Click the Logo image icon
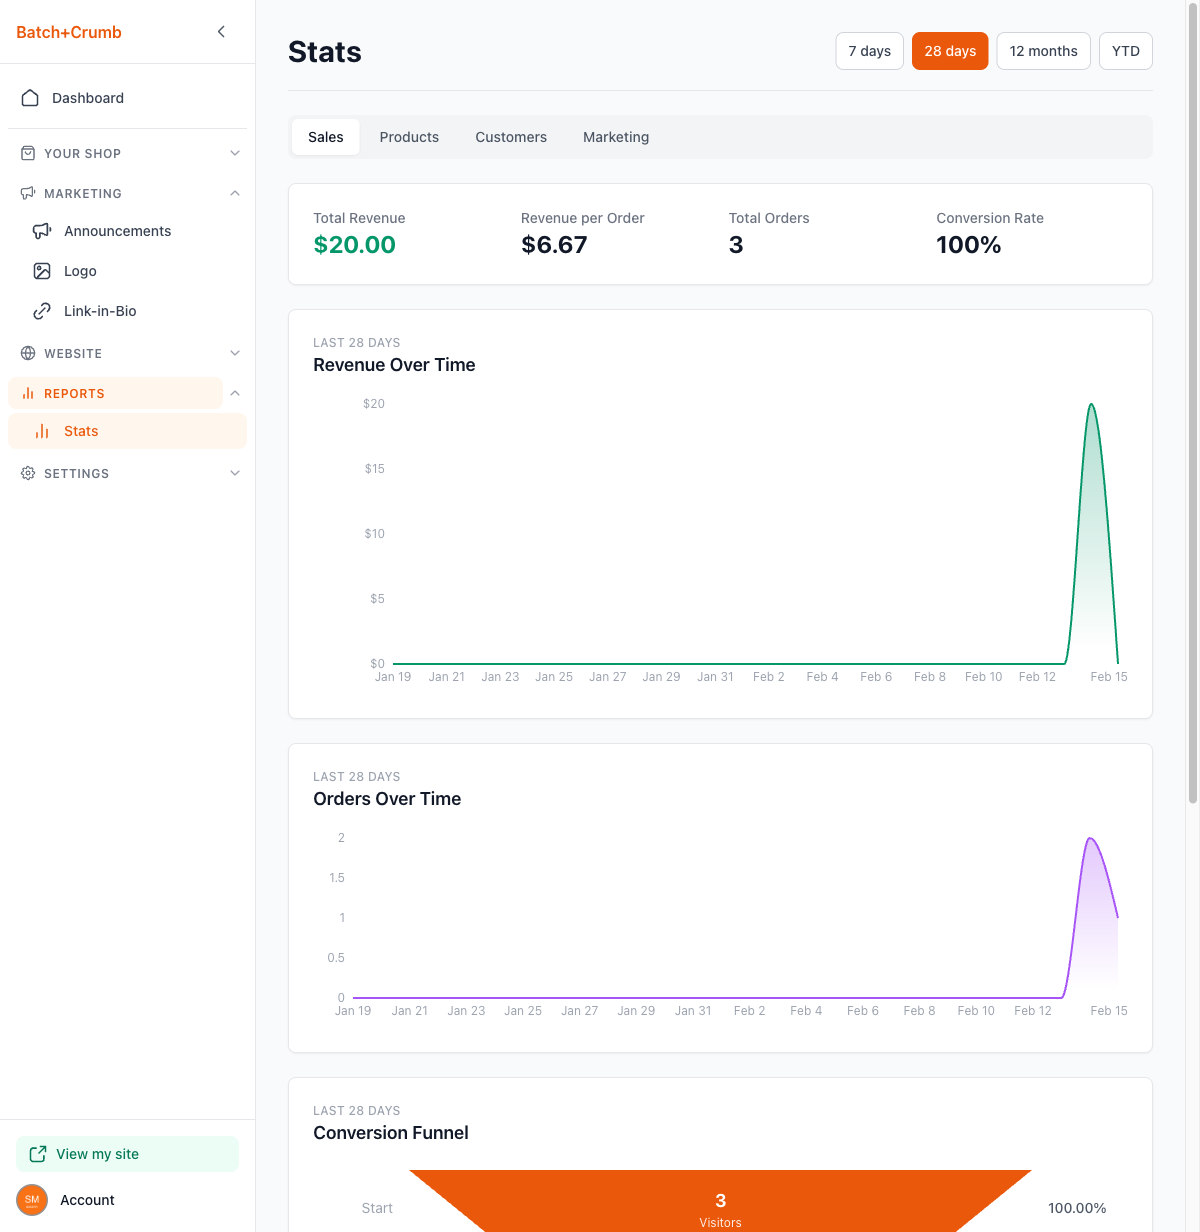The width and height of the screenshot is (1200, 1232). click(42, 271)
